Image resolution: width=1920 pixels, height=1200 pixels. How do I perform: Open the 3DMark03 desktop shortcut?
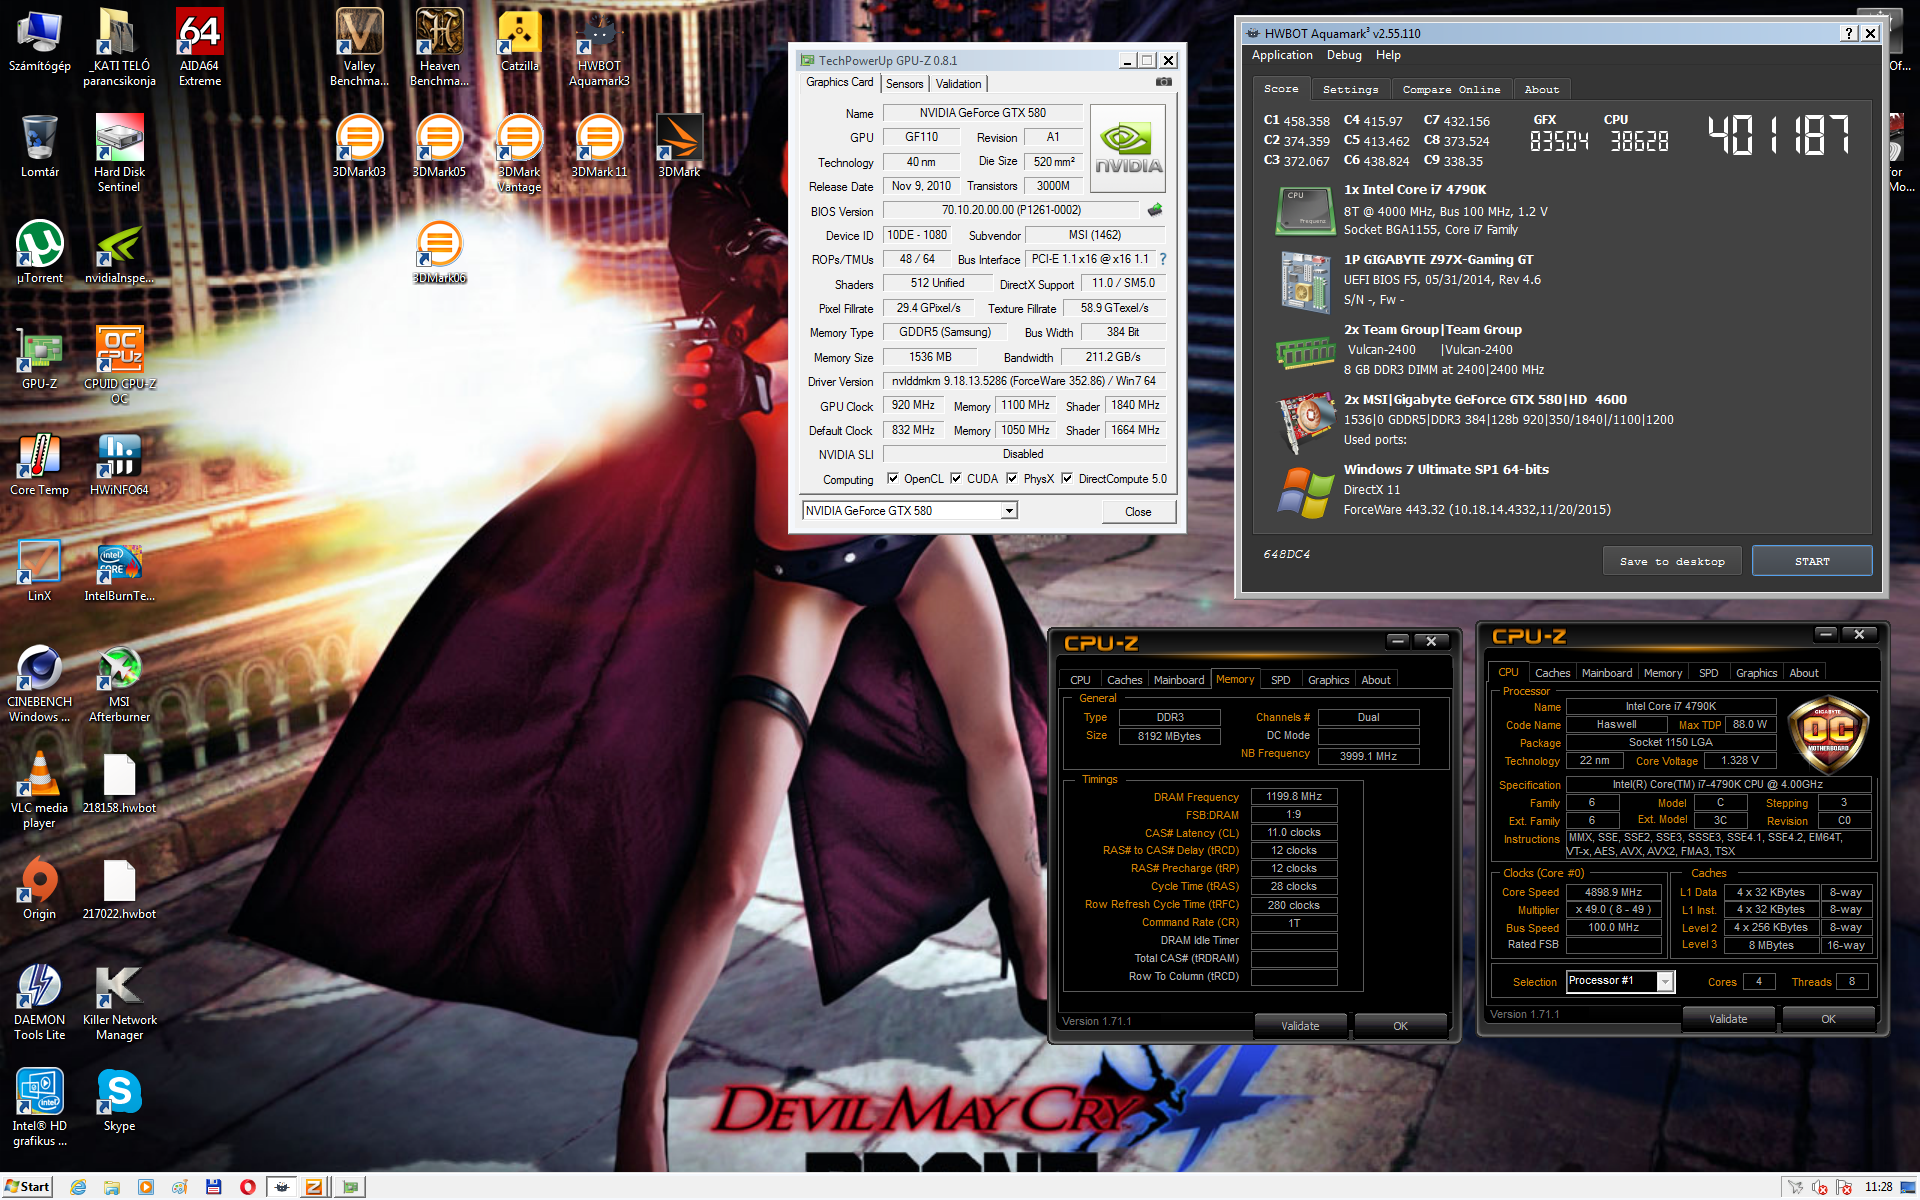(x=359, y=146)
